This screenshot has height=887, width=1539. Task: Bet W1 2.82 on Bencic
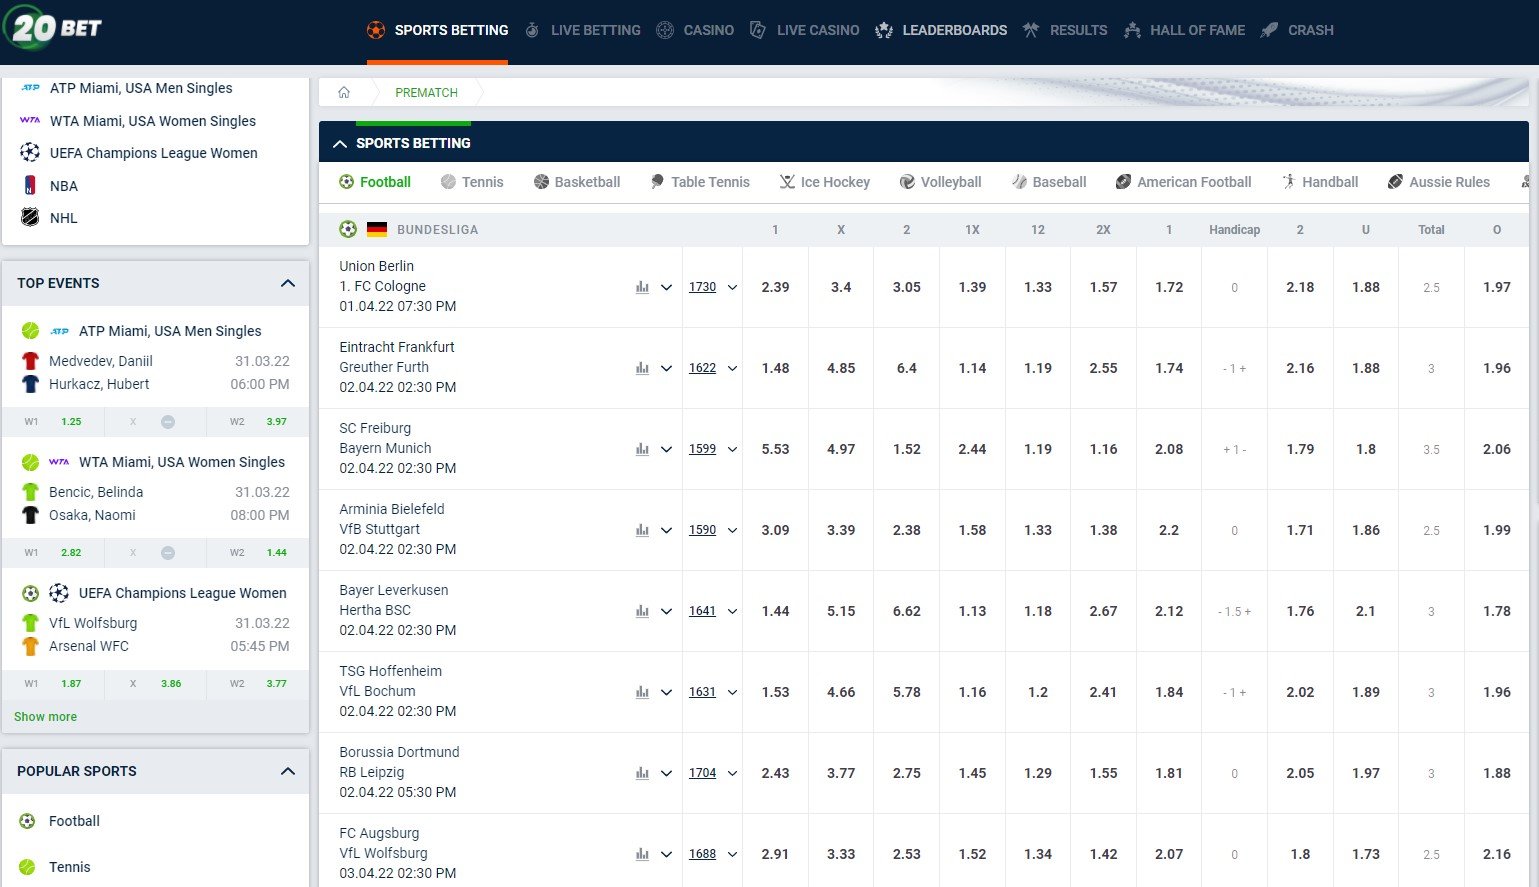[x=53, y=553]
